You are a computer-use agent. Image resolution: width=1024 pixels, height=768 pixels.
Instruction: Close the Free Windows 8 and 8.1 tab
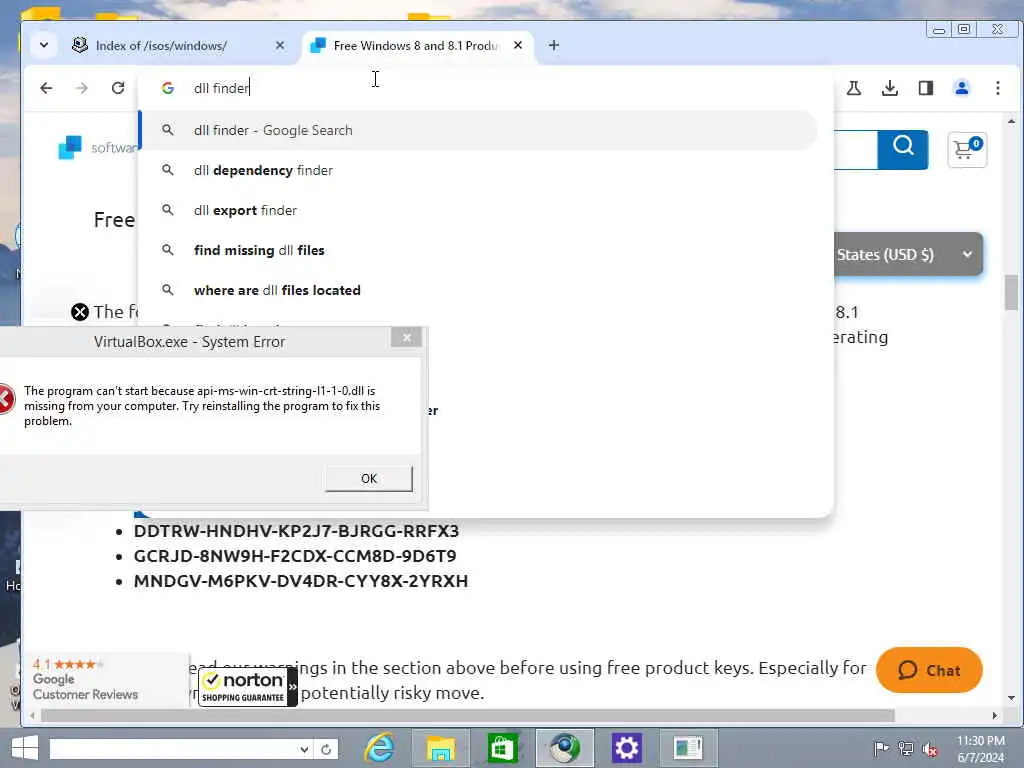[x=518, y=46]
